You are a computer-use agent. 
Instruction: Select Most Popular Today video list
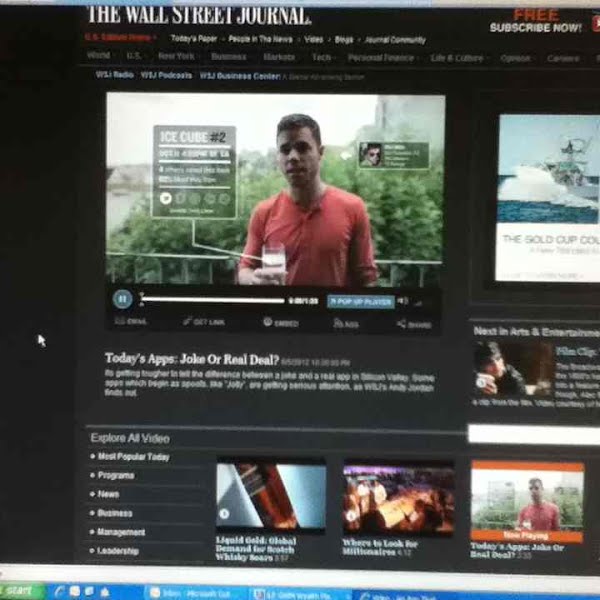point(133,457)
